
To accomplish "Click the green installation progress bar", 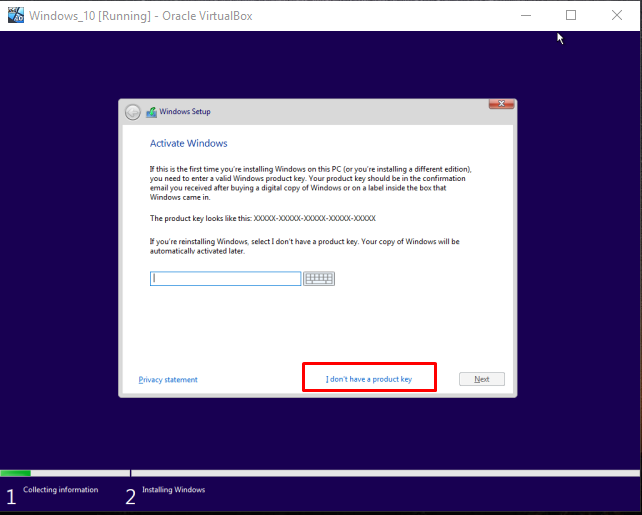I will pos(16,472).
